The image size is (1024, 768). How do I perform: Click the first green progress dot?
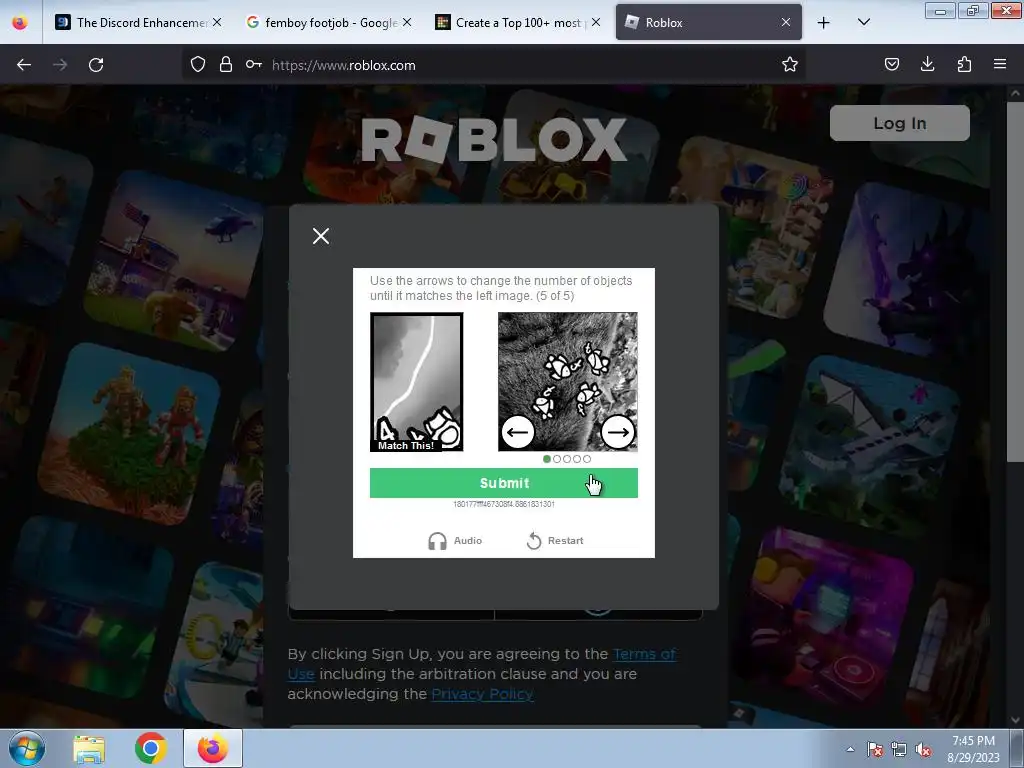point(547,459)
